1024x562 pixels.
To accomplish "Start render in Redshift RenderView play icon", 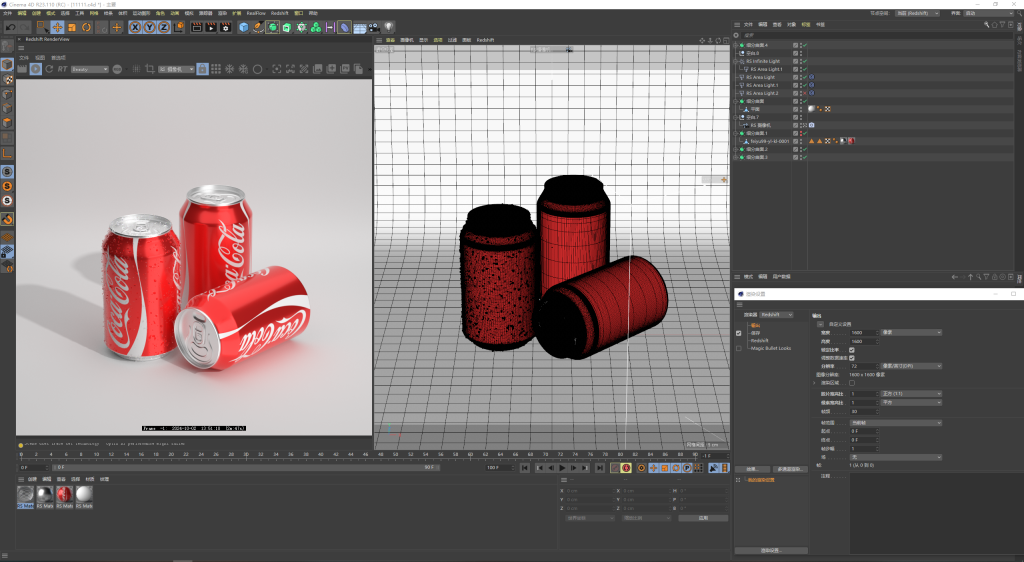I will pos(36,69).
